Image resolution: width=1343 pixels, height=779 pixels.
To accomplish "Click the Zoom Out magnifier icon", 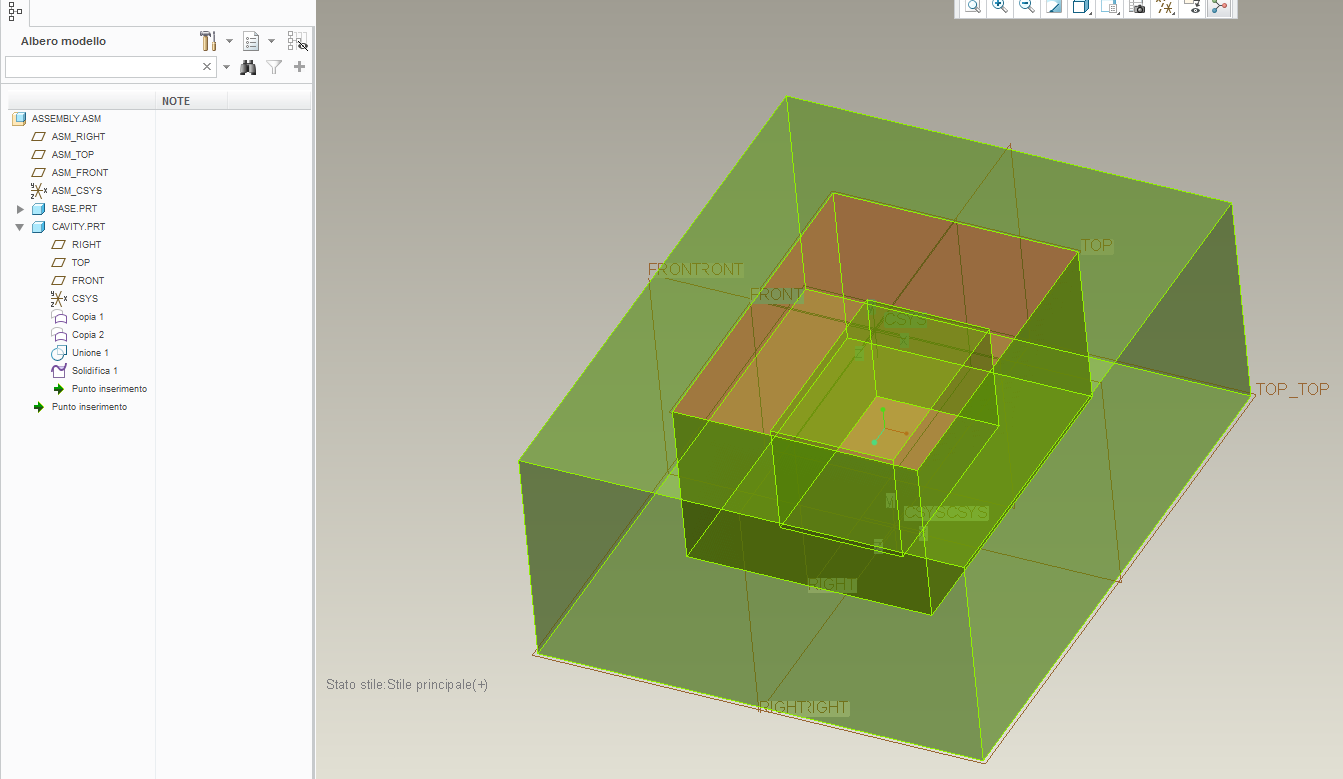I will (1026, 6).
